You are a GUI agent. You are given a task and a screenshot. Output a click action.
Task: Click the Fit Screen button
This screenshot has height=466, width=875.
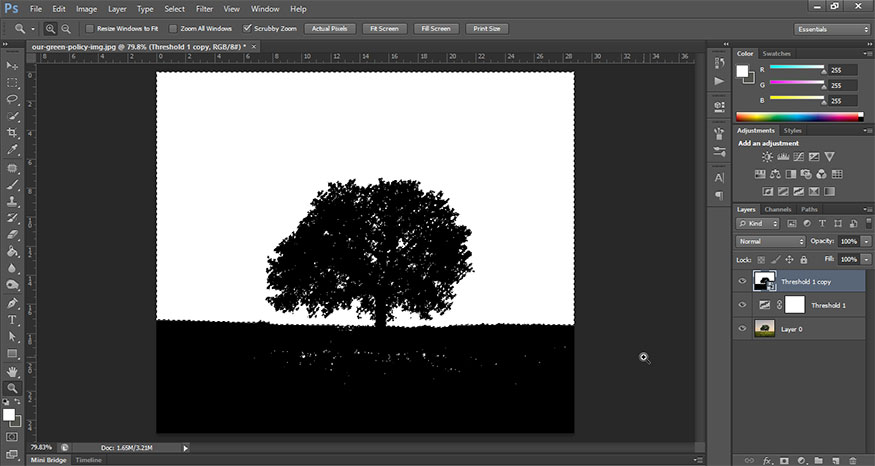(385, 29)
